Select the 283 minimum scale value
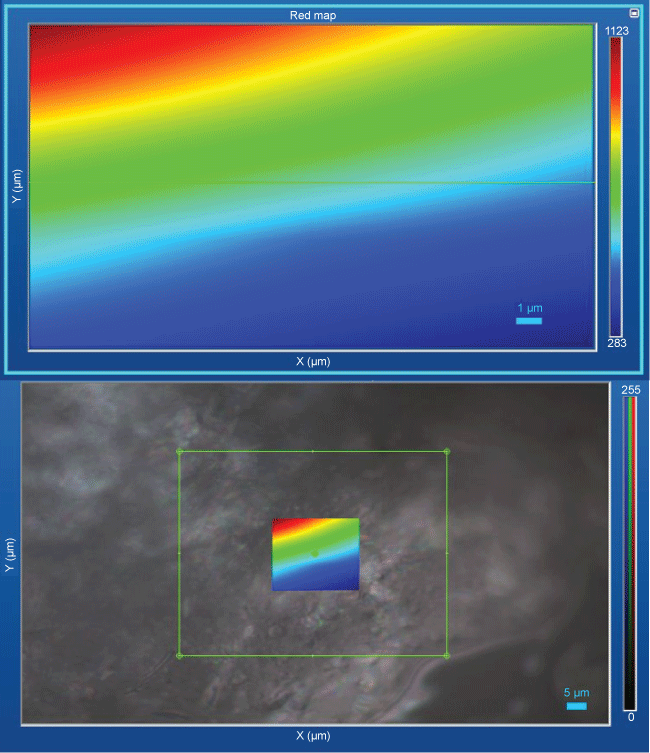 pyautogui.click(x=617, y=343)
